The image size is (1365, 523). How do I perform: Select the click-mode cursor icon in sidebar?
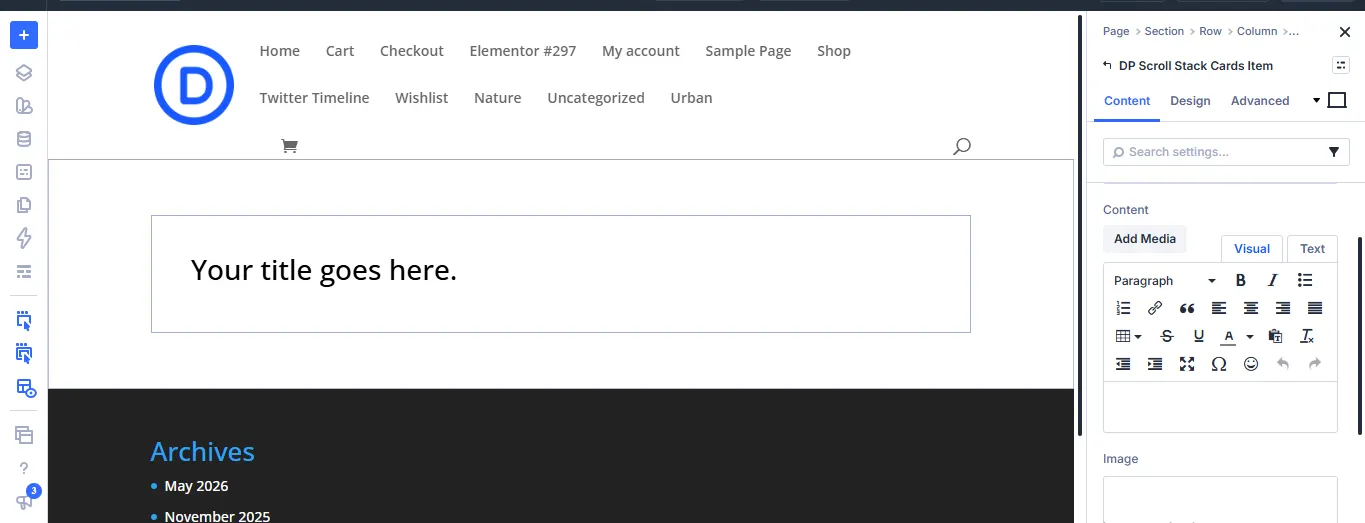[x=24, y=321]
